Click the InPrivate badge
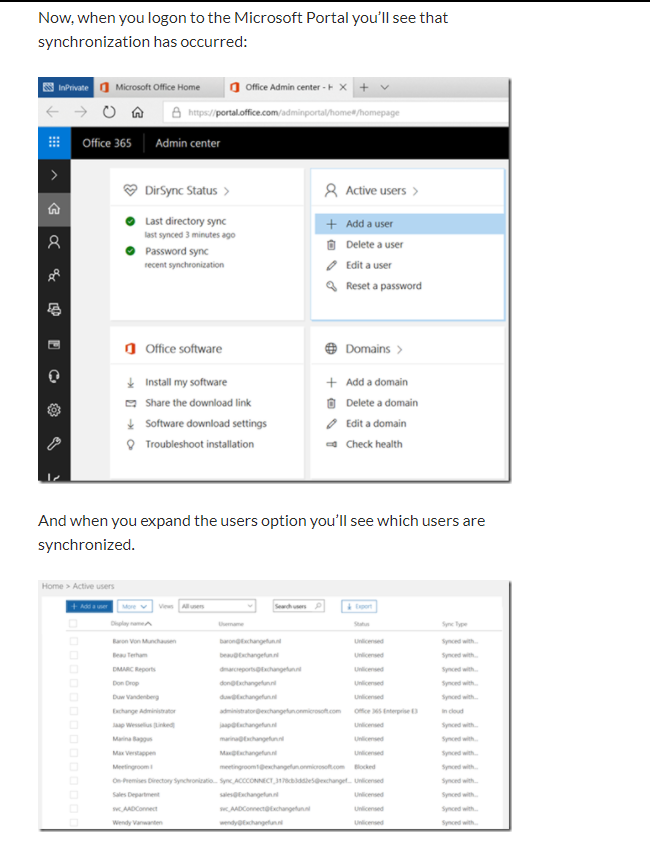Screen dimensions: 650x854 [x=66, y=87]
